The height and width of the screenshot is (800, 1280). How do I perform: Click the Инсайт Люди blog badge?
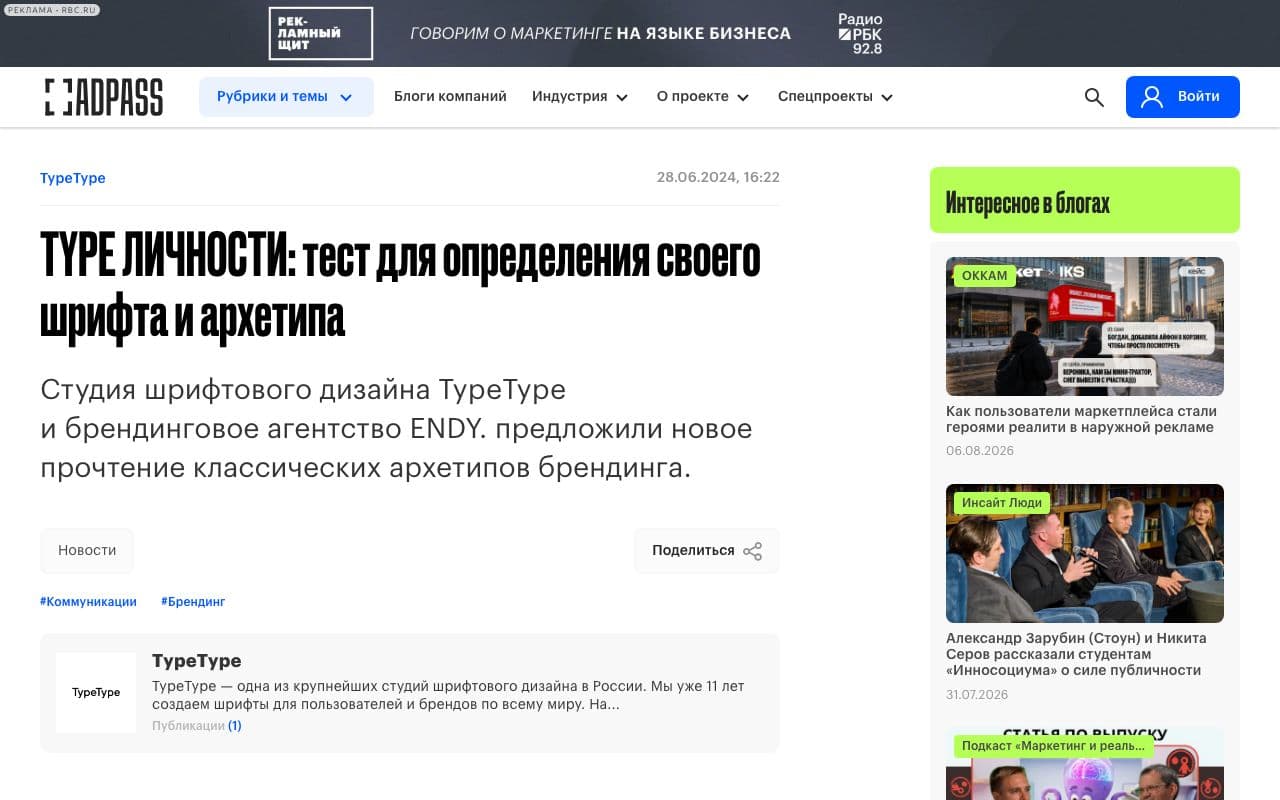click(1002, 503)
